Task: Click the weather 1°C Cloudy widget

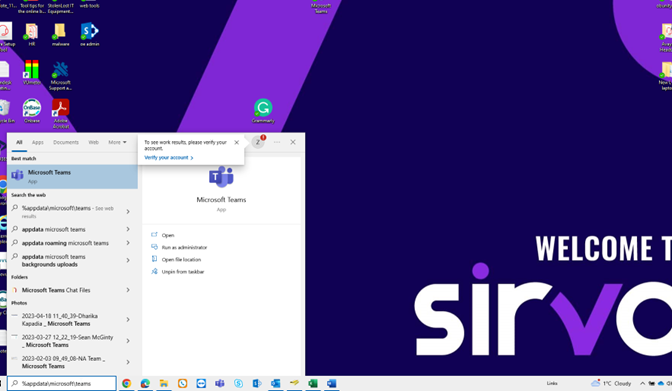Action: [x=612, y=383]
